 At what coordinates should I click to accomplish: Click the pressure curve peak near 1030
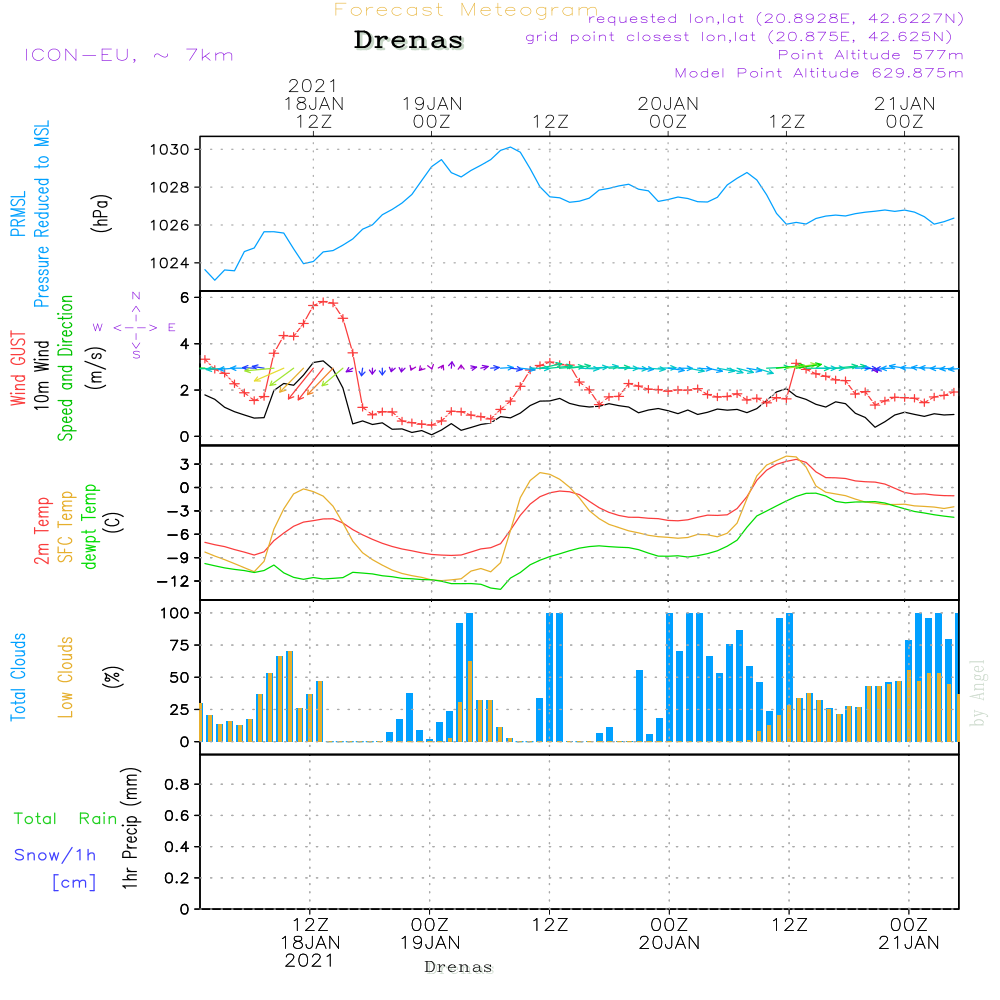510,148
